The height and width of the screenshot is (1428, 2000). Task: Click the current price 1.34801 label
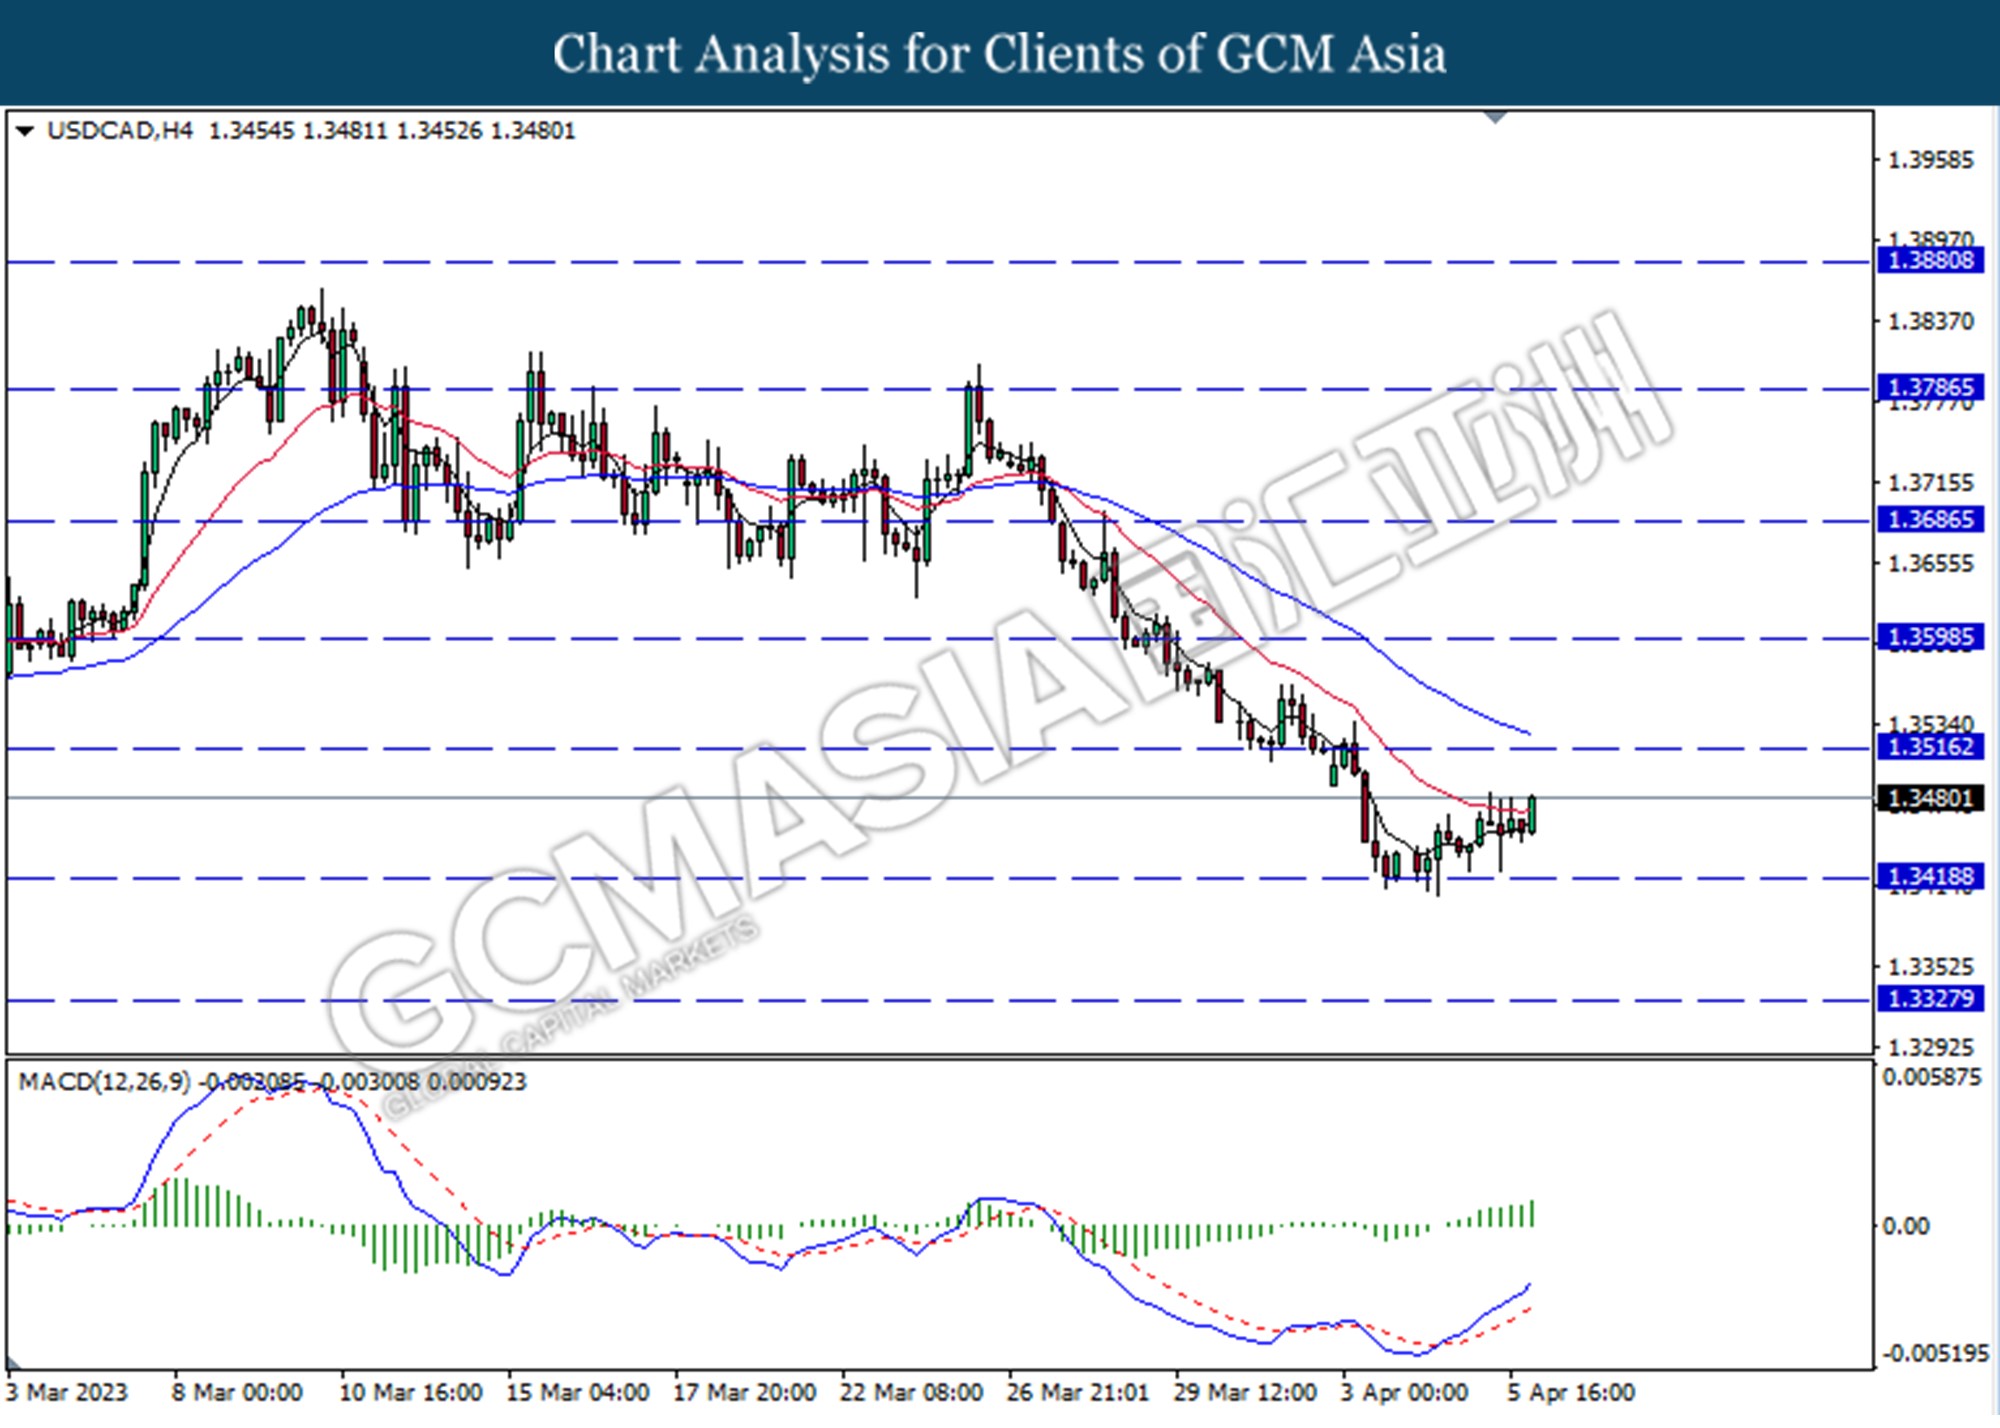point(1930,799)
